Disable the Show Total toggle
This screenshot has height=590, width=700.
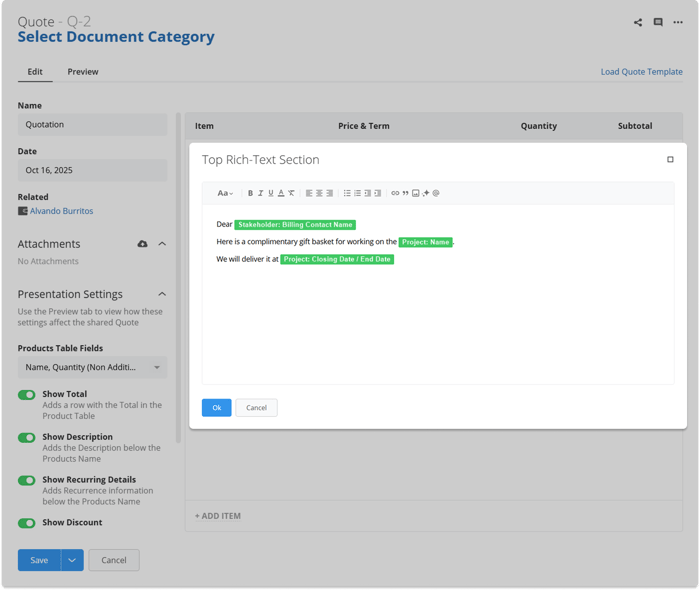(27, 395)
